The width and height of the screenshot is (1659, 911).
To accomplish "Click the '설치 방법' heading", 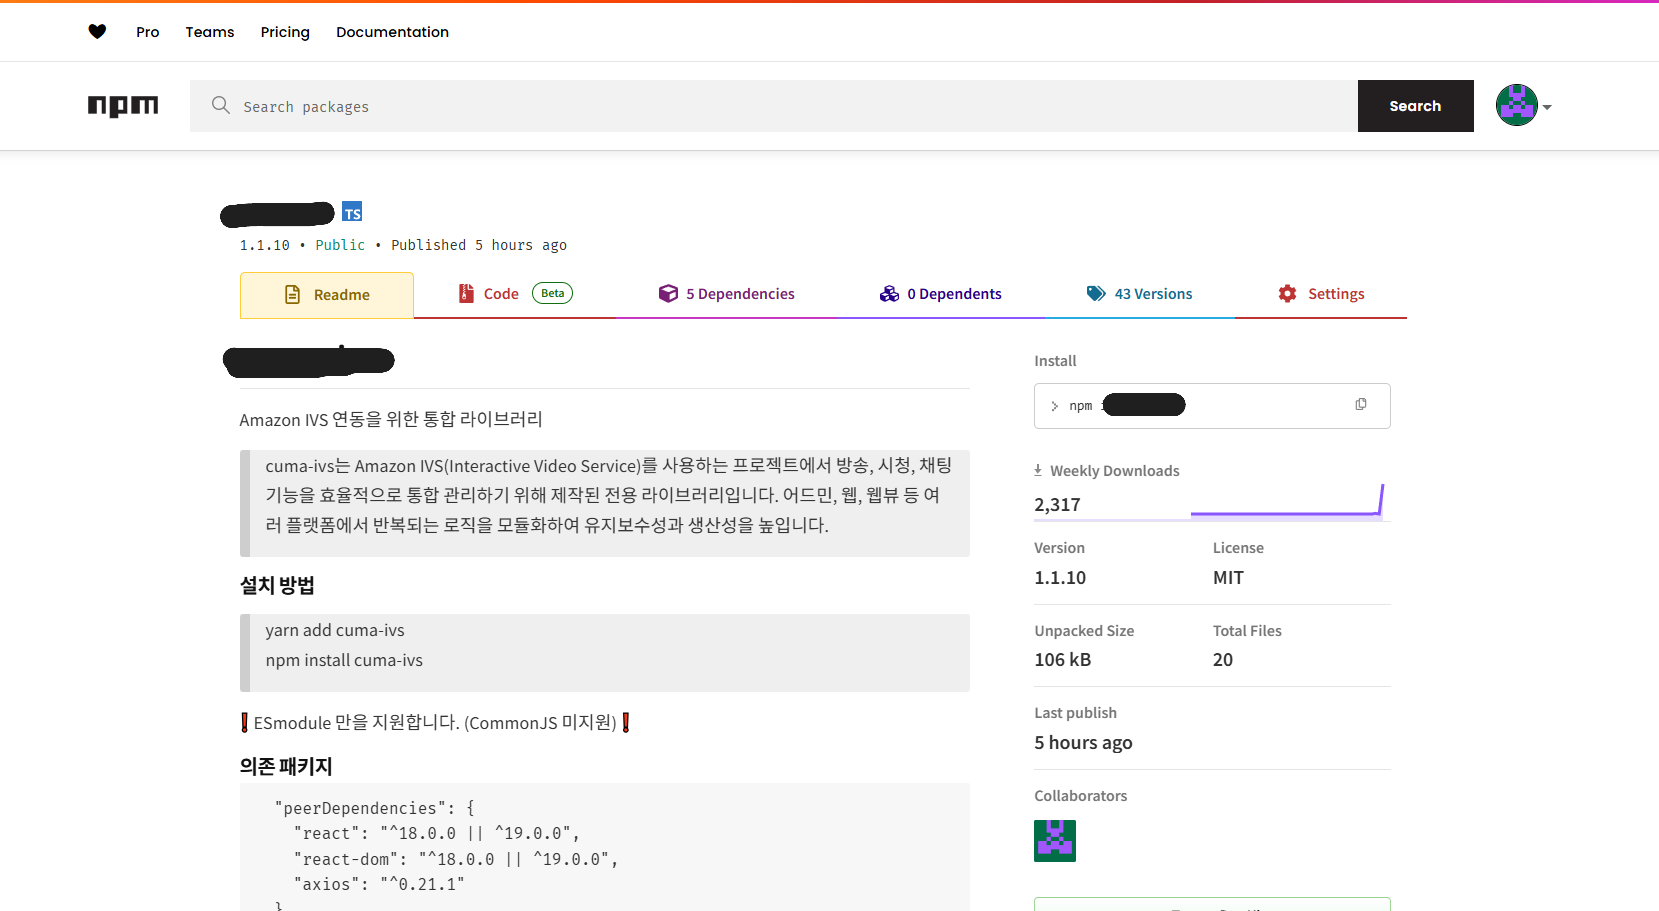I will tap(277, 585).
